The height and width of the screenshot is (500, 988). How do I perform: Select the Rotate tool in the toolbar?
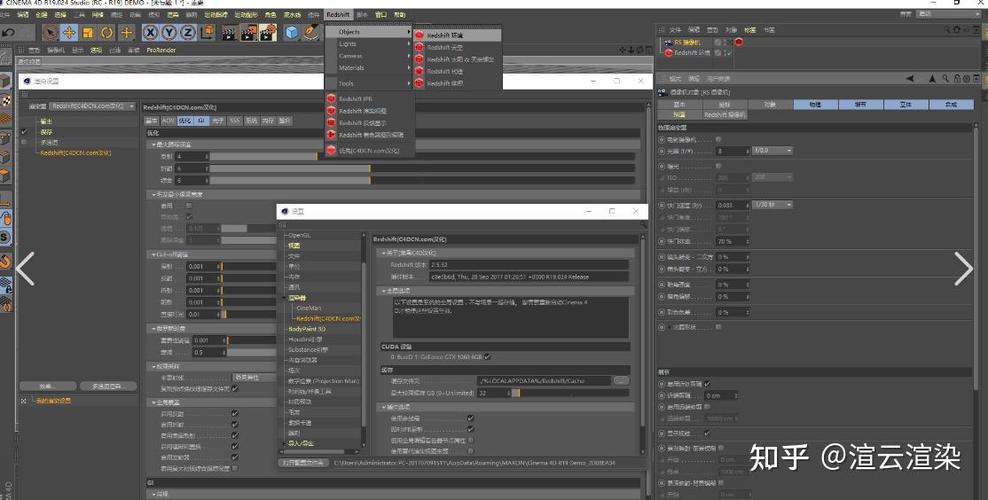click(x=107, y=33)
